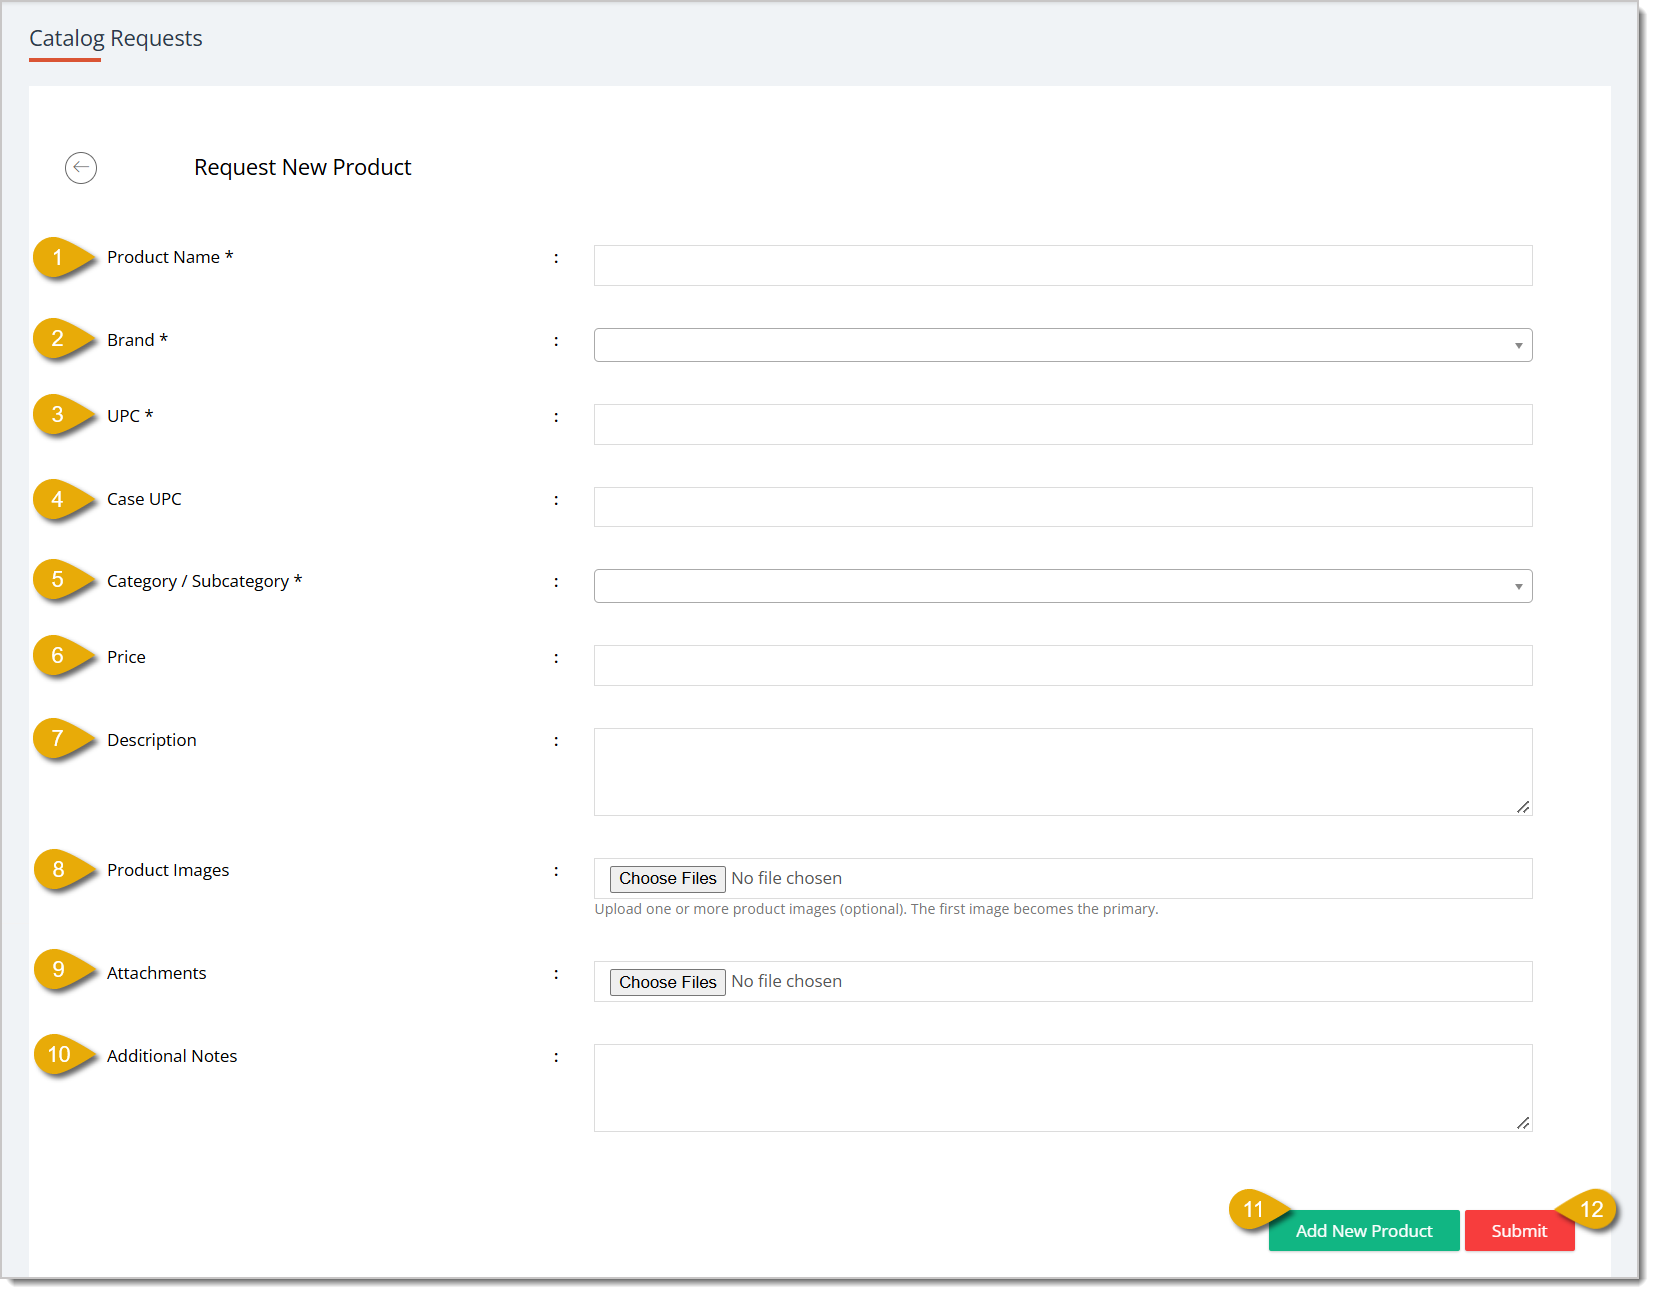
Task: Click into the Case UPC field
Action: 1063,507
